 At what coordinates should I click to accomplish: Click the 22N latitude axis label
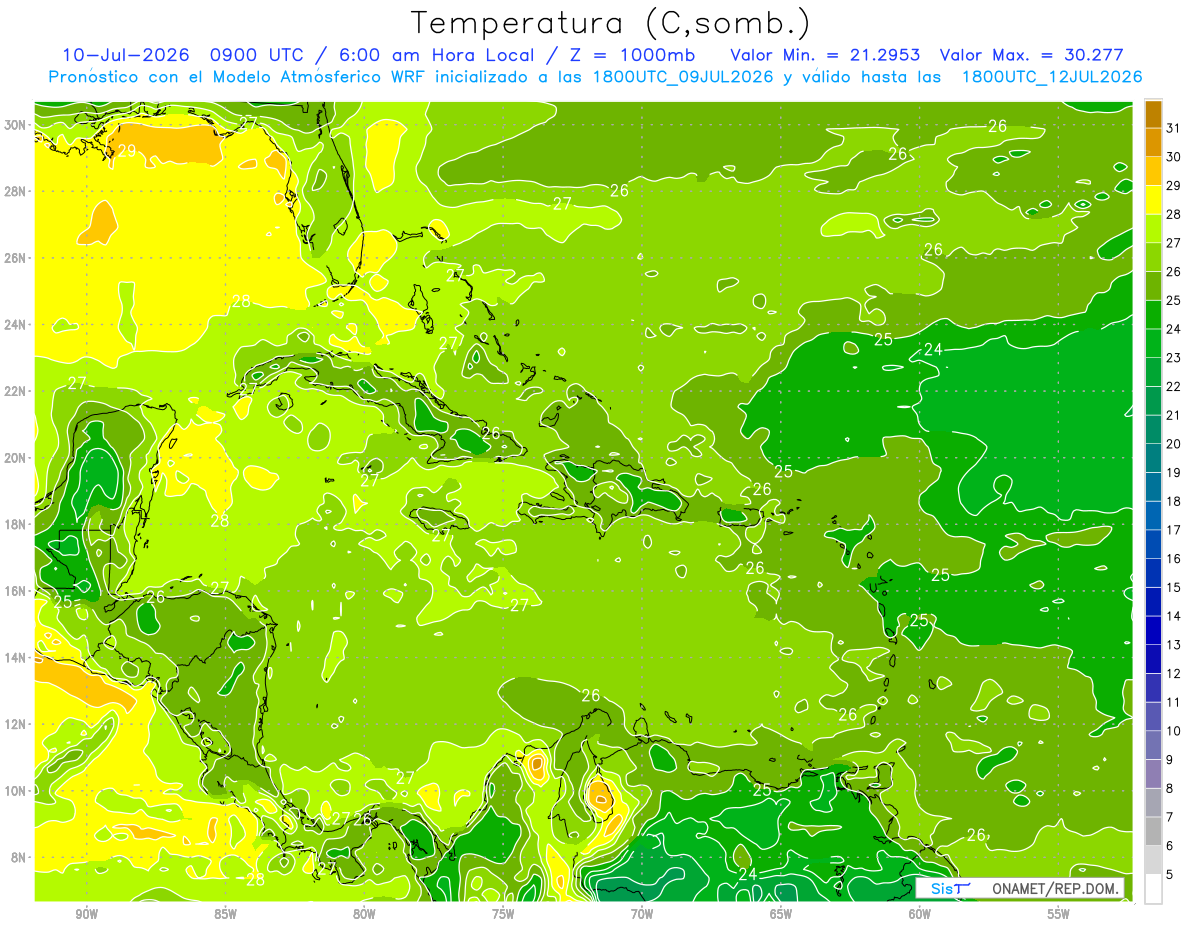coord(15,391)
